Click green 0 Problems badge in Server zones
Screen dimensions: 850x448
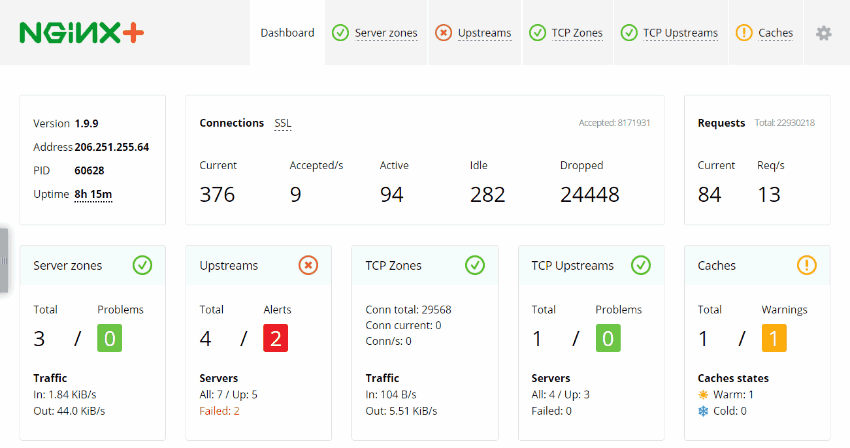pyautogui.click(x=110, y=338)
